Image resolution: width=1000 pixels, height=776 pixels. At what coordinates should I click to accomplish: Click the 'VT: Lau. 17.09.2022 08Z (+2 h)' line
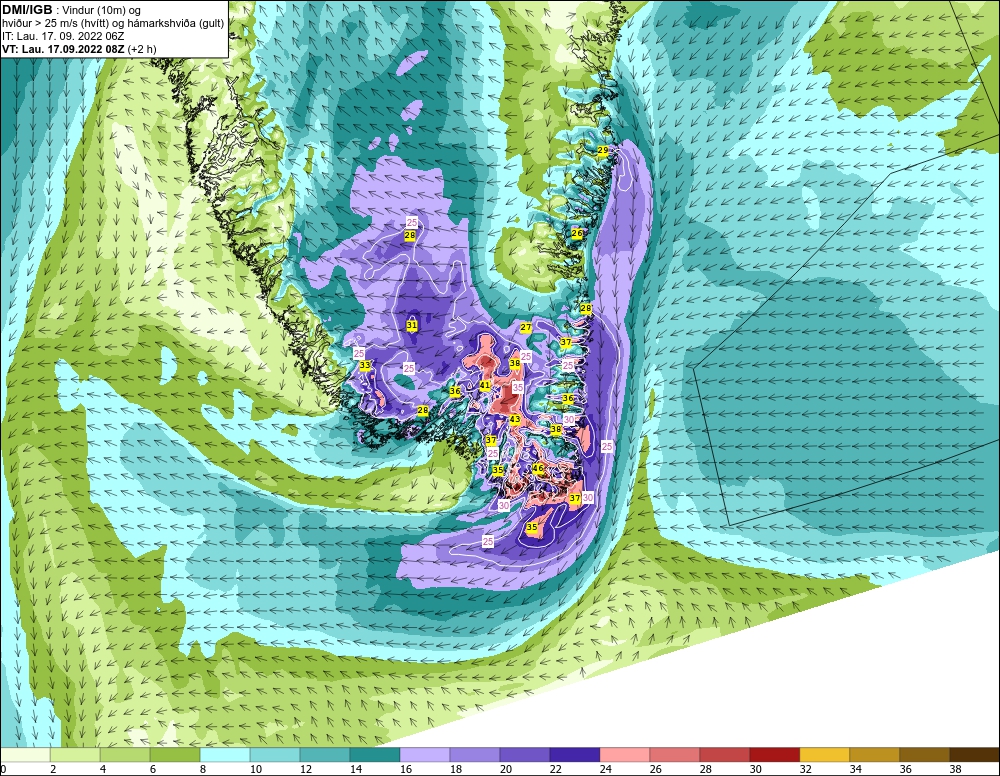[x=79, y=49]
